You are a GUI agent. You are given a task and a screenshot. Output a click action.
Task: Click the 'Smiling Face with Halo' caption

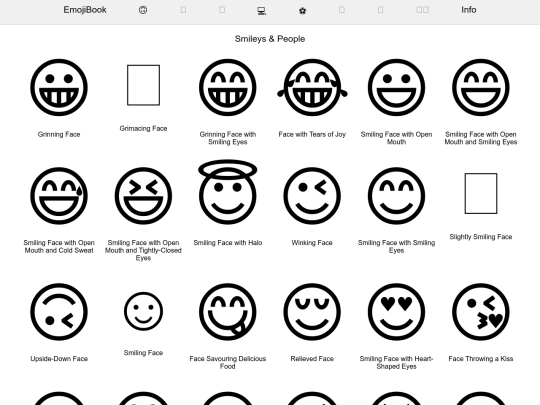228,243
